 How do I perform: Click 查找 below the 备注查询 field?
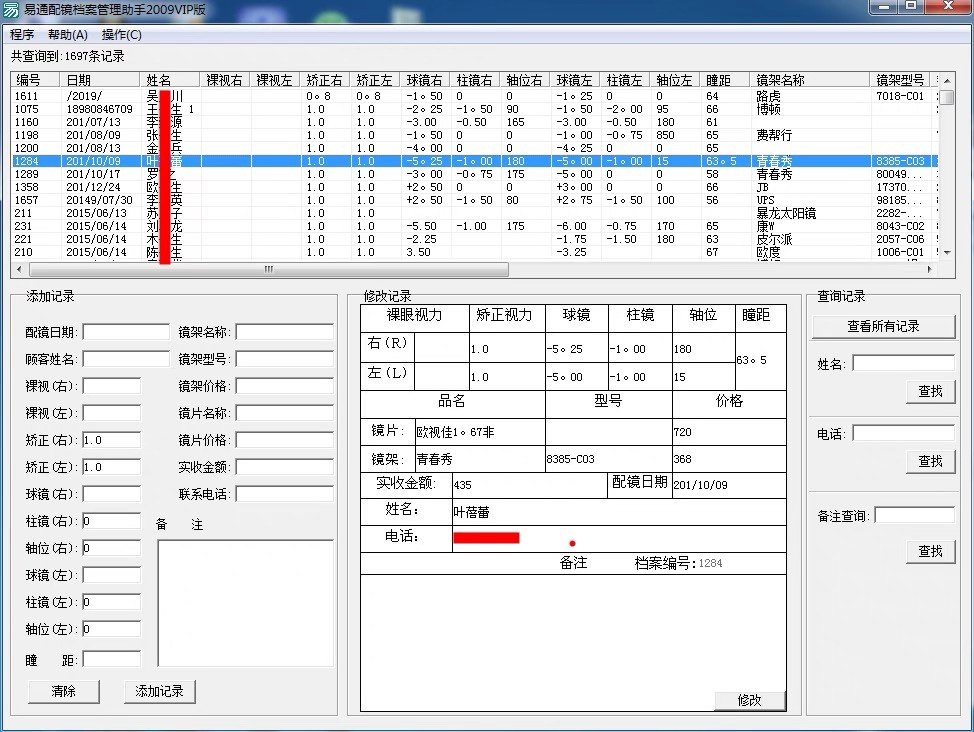pos(930,551)
